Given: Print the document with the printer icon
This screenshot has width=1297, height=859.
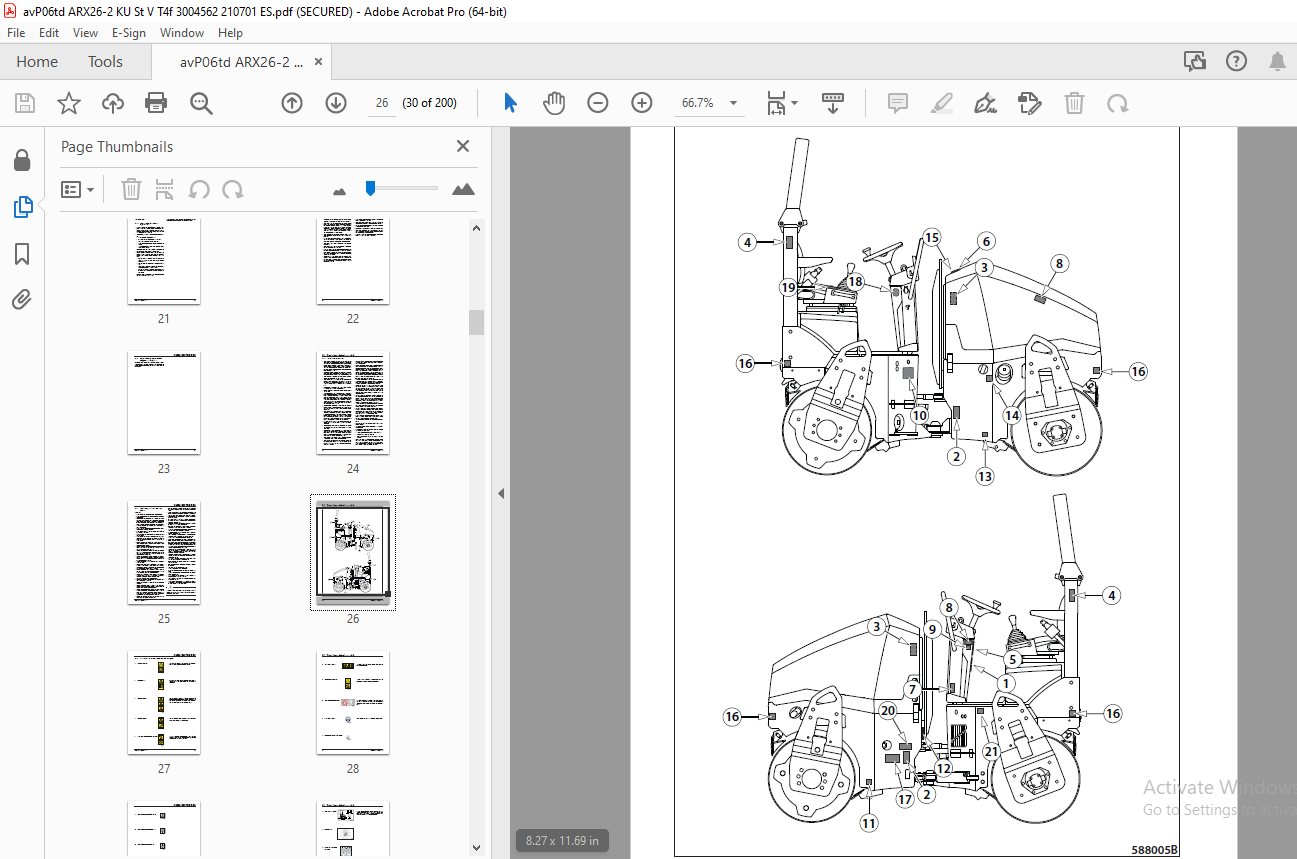Looking at the screenshot, I should point(156,103).
